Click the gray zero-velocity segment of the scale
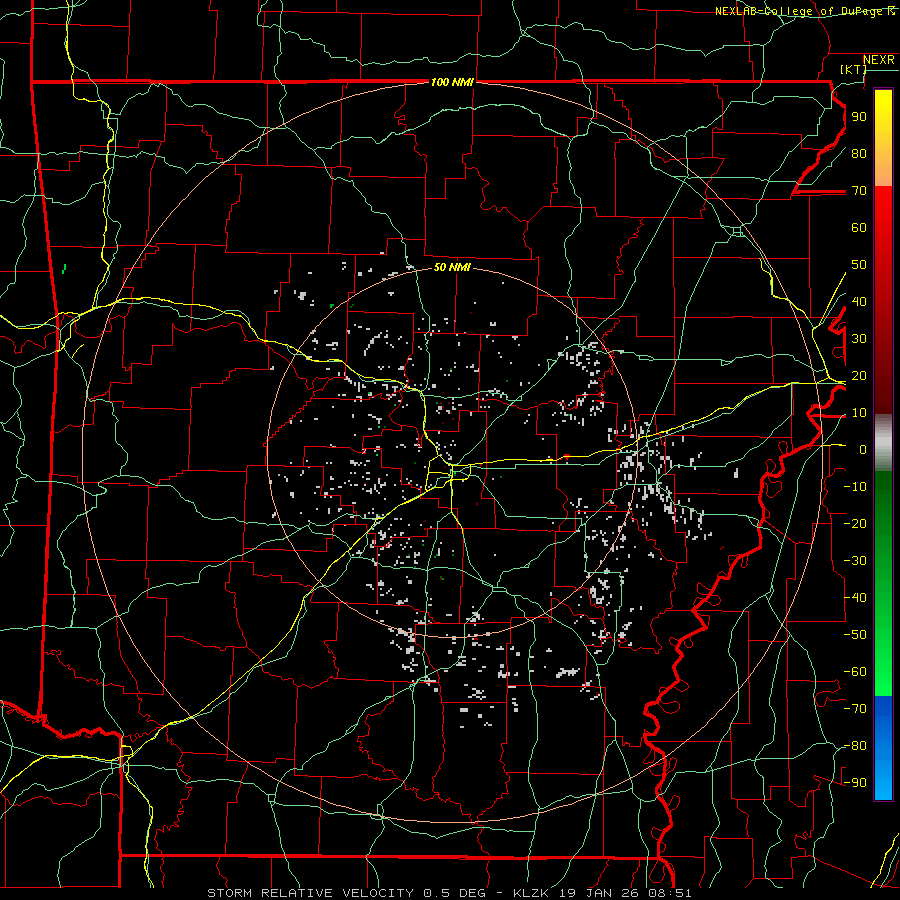Screen dimensions: 900x900 [883, 442]
